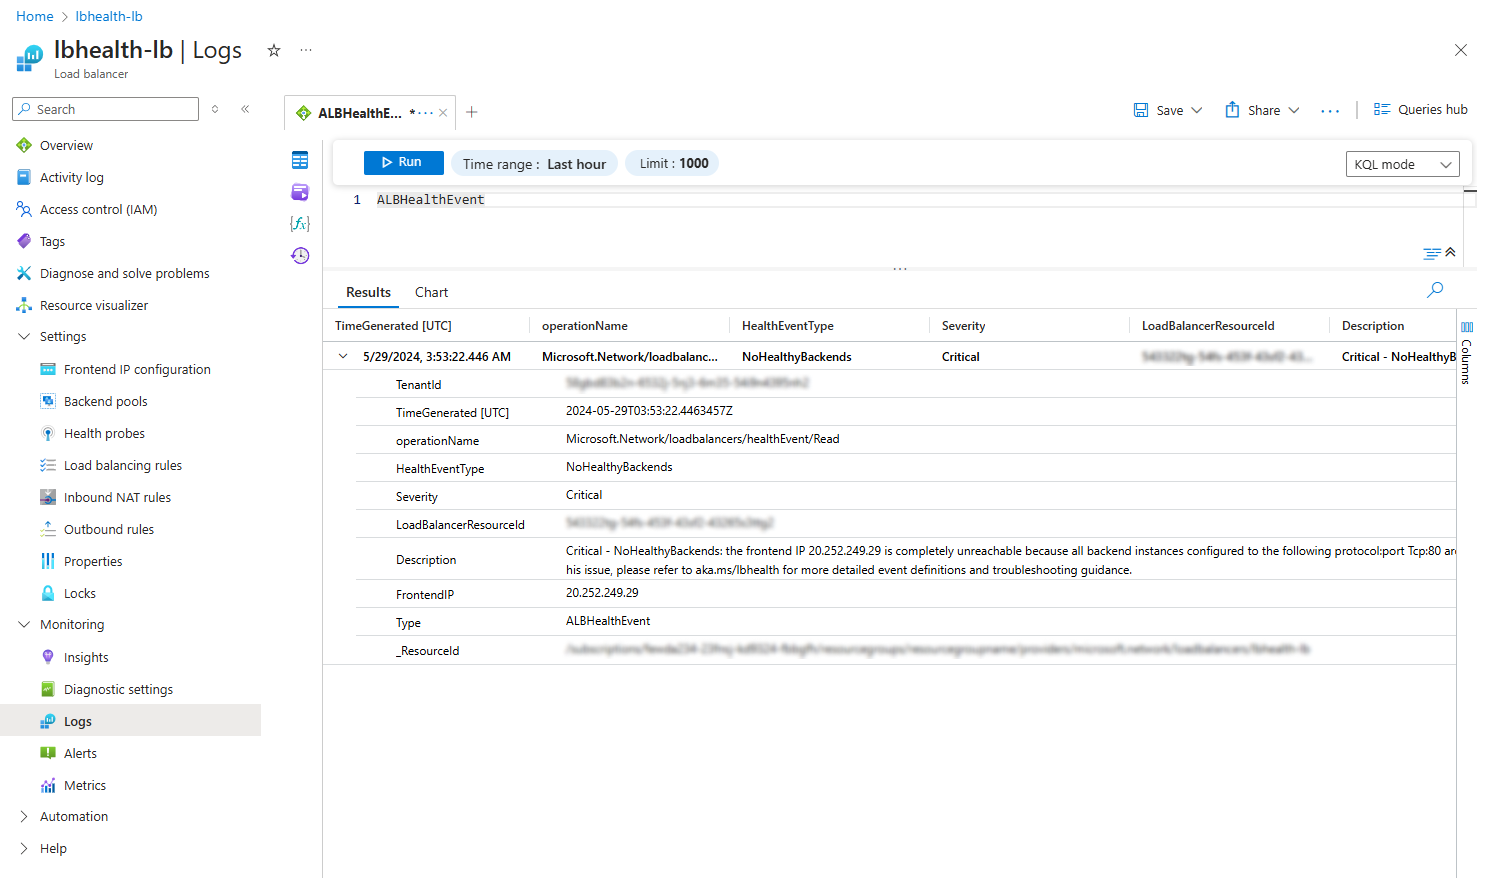Open Access control (IAM)

click(98, 209)
